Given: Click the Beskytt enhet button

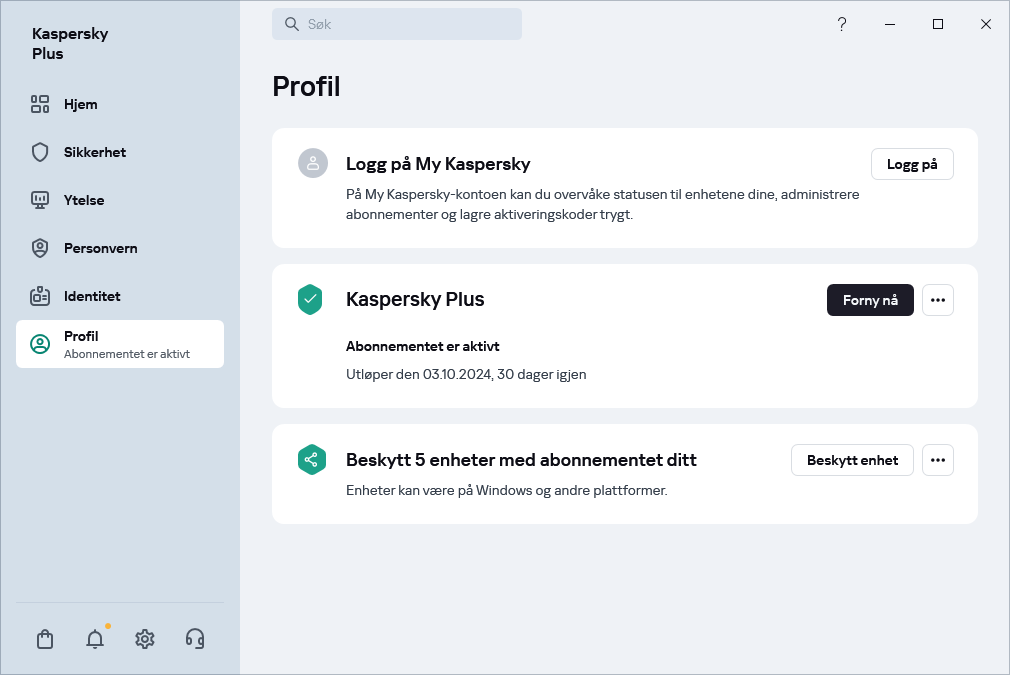Looking at the screenshot, I should (852, 460).
